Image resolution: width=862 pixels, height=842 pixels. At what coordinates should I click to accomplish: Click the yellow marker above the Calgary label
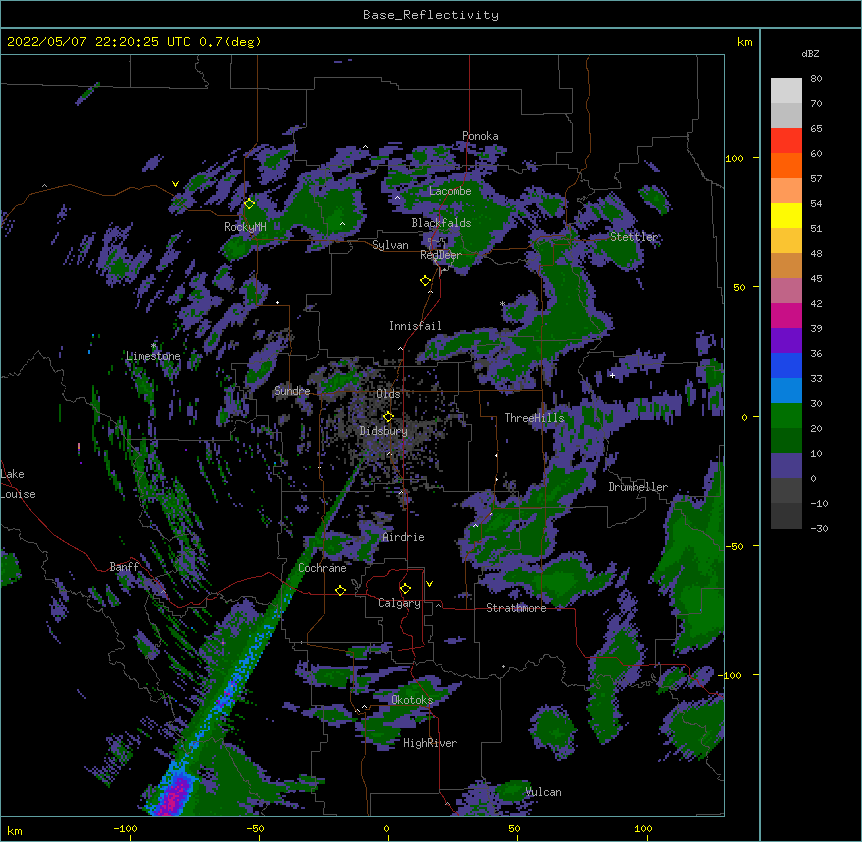pos(405,589)
